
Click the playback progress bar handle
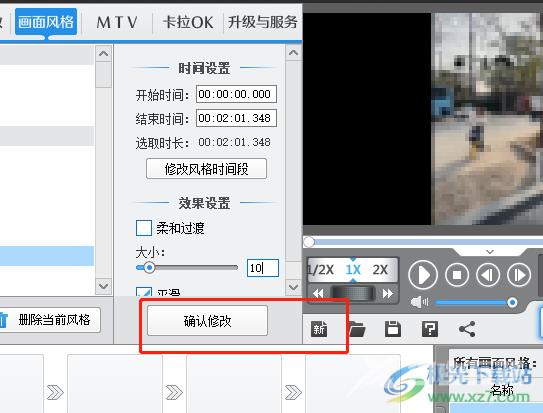point(309,242)
